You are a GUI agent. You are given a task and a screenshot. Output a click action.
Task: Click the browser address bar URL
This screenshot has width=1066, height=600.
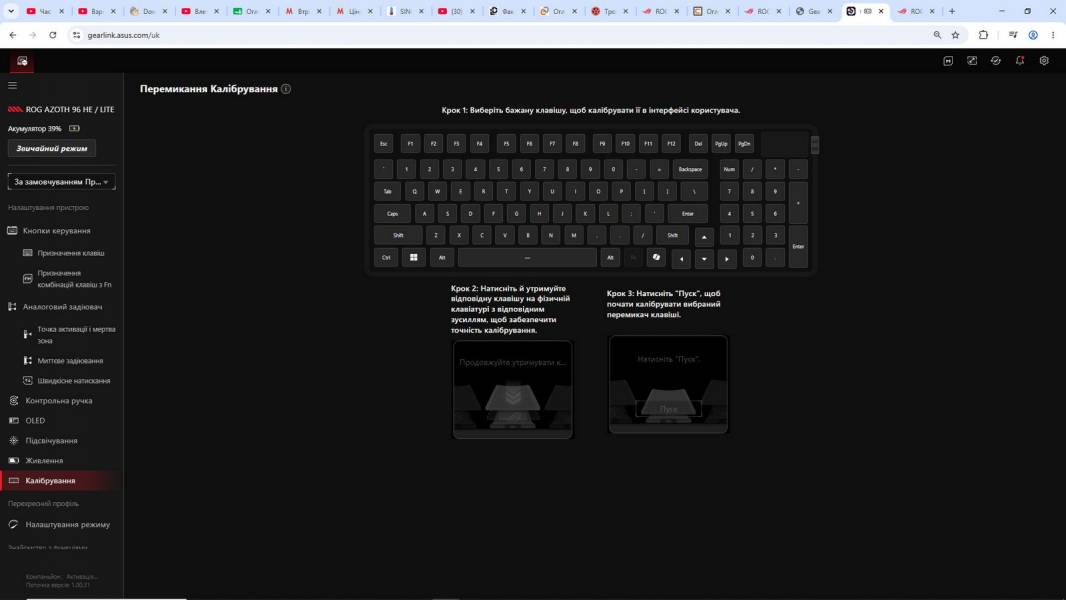tap(123, 35)
